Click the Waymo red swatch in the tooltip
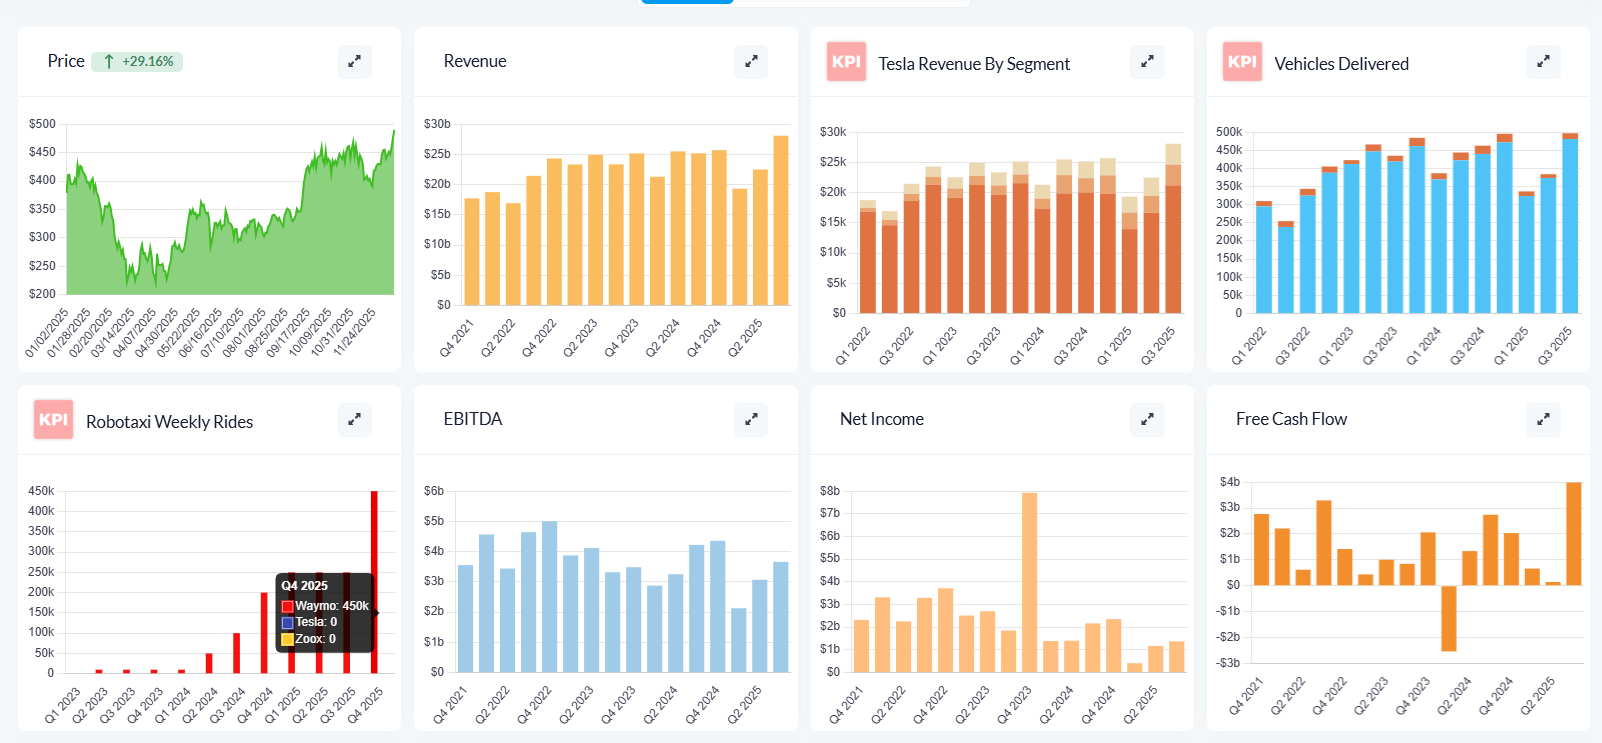 (287, 606)
